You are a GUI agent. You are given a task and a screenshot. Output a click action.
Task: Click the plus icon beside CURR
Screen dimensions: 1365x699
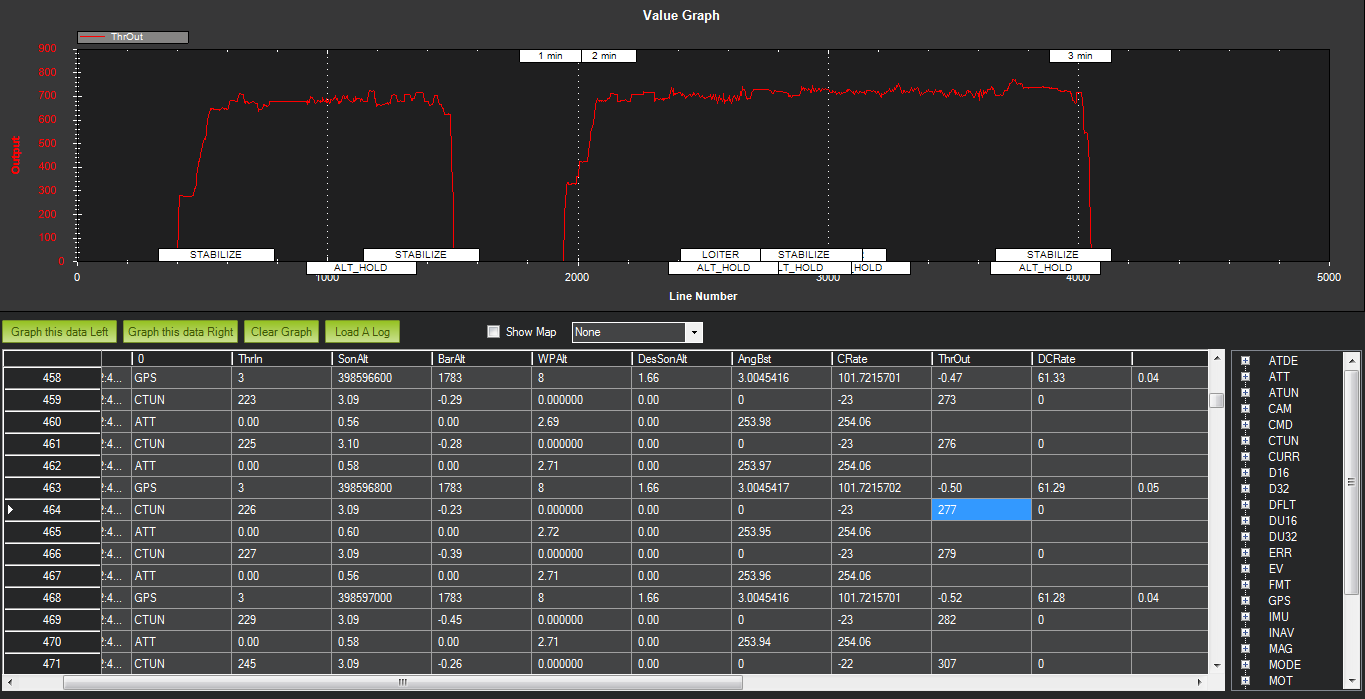(x=1245, y=457)
